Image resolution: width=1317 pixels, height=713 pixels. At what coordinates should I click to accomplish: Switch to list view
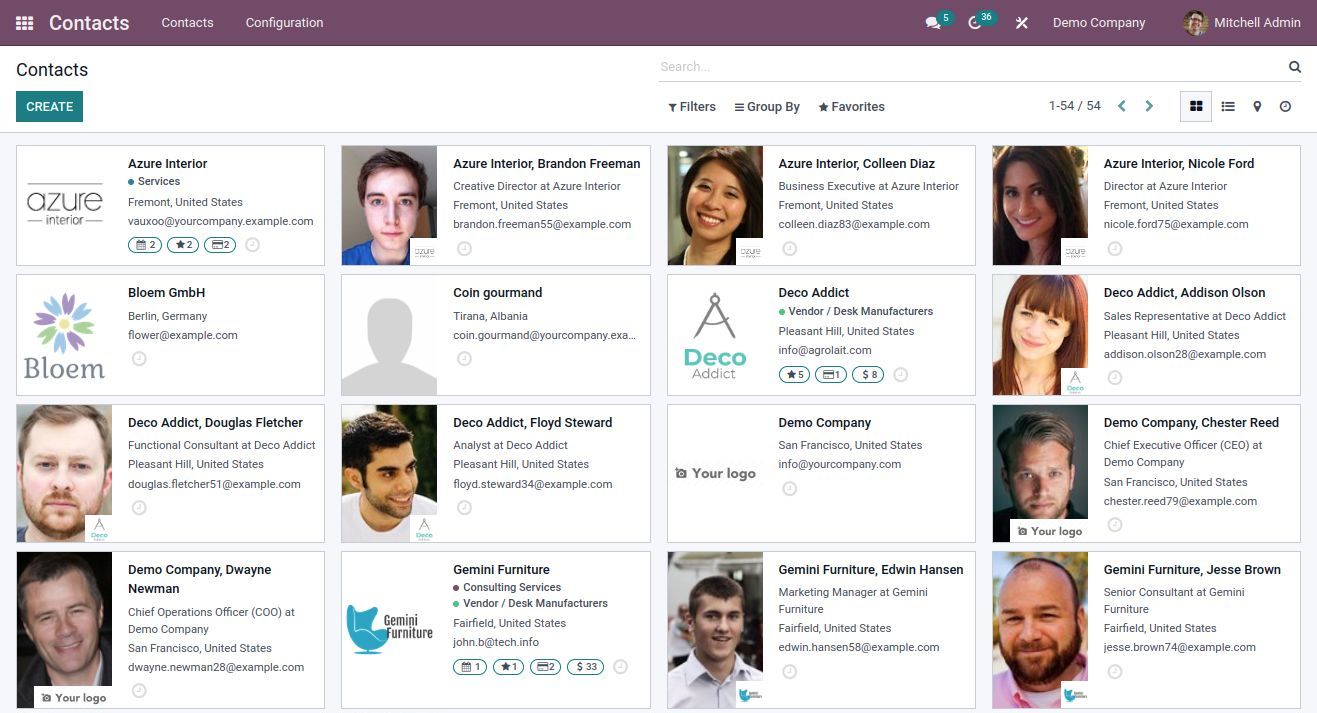point(1227,107)
